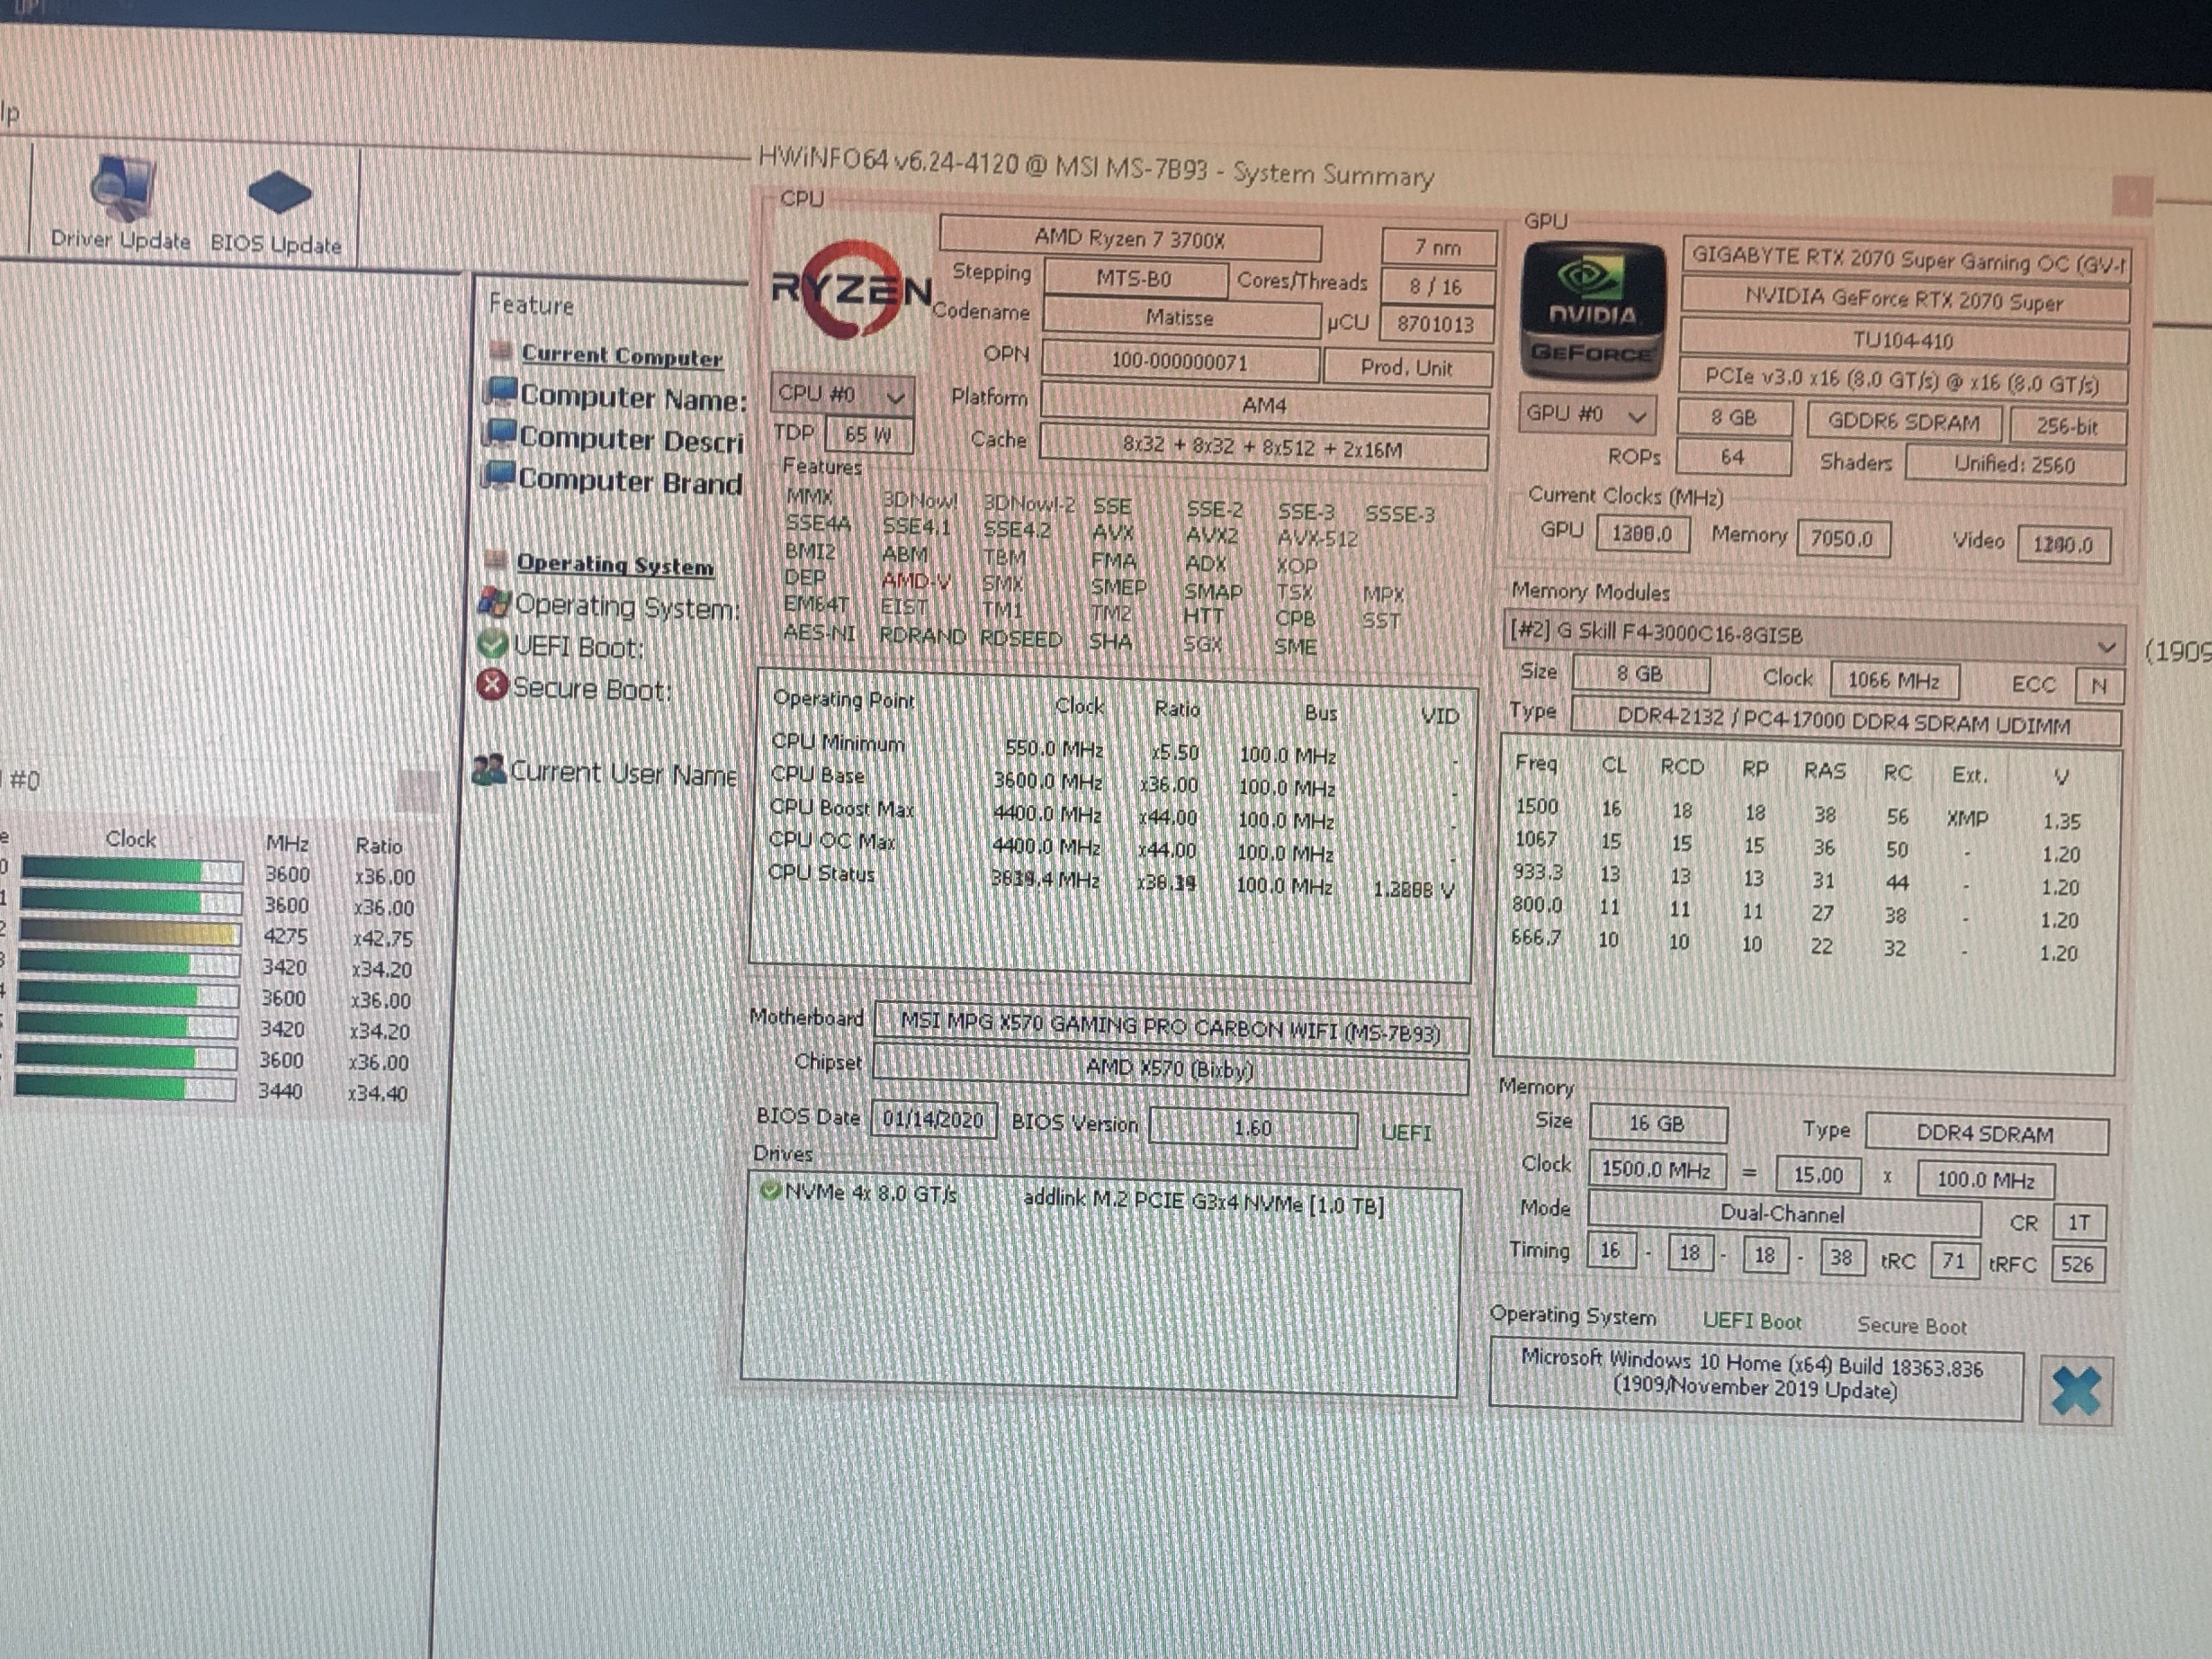Click the yellow core 2 clock bar

tap(130, 934)
